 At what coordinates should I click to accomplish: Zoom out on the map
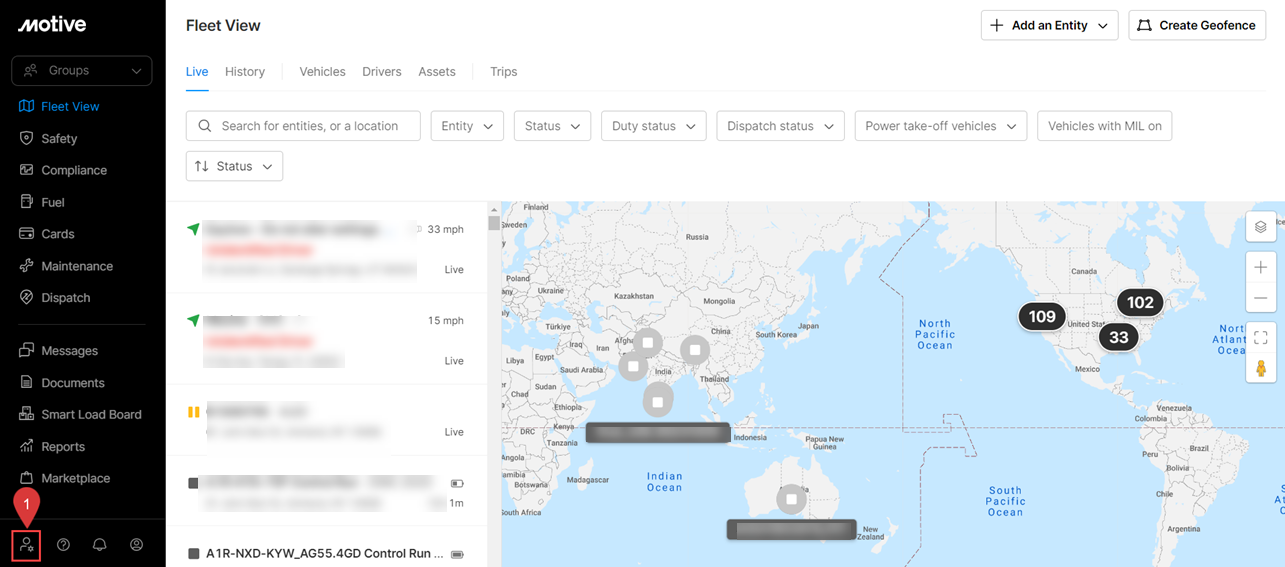1260,298
